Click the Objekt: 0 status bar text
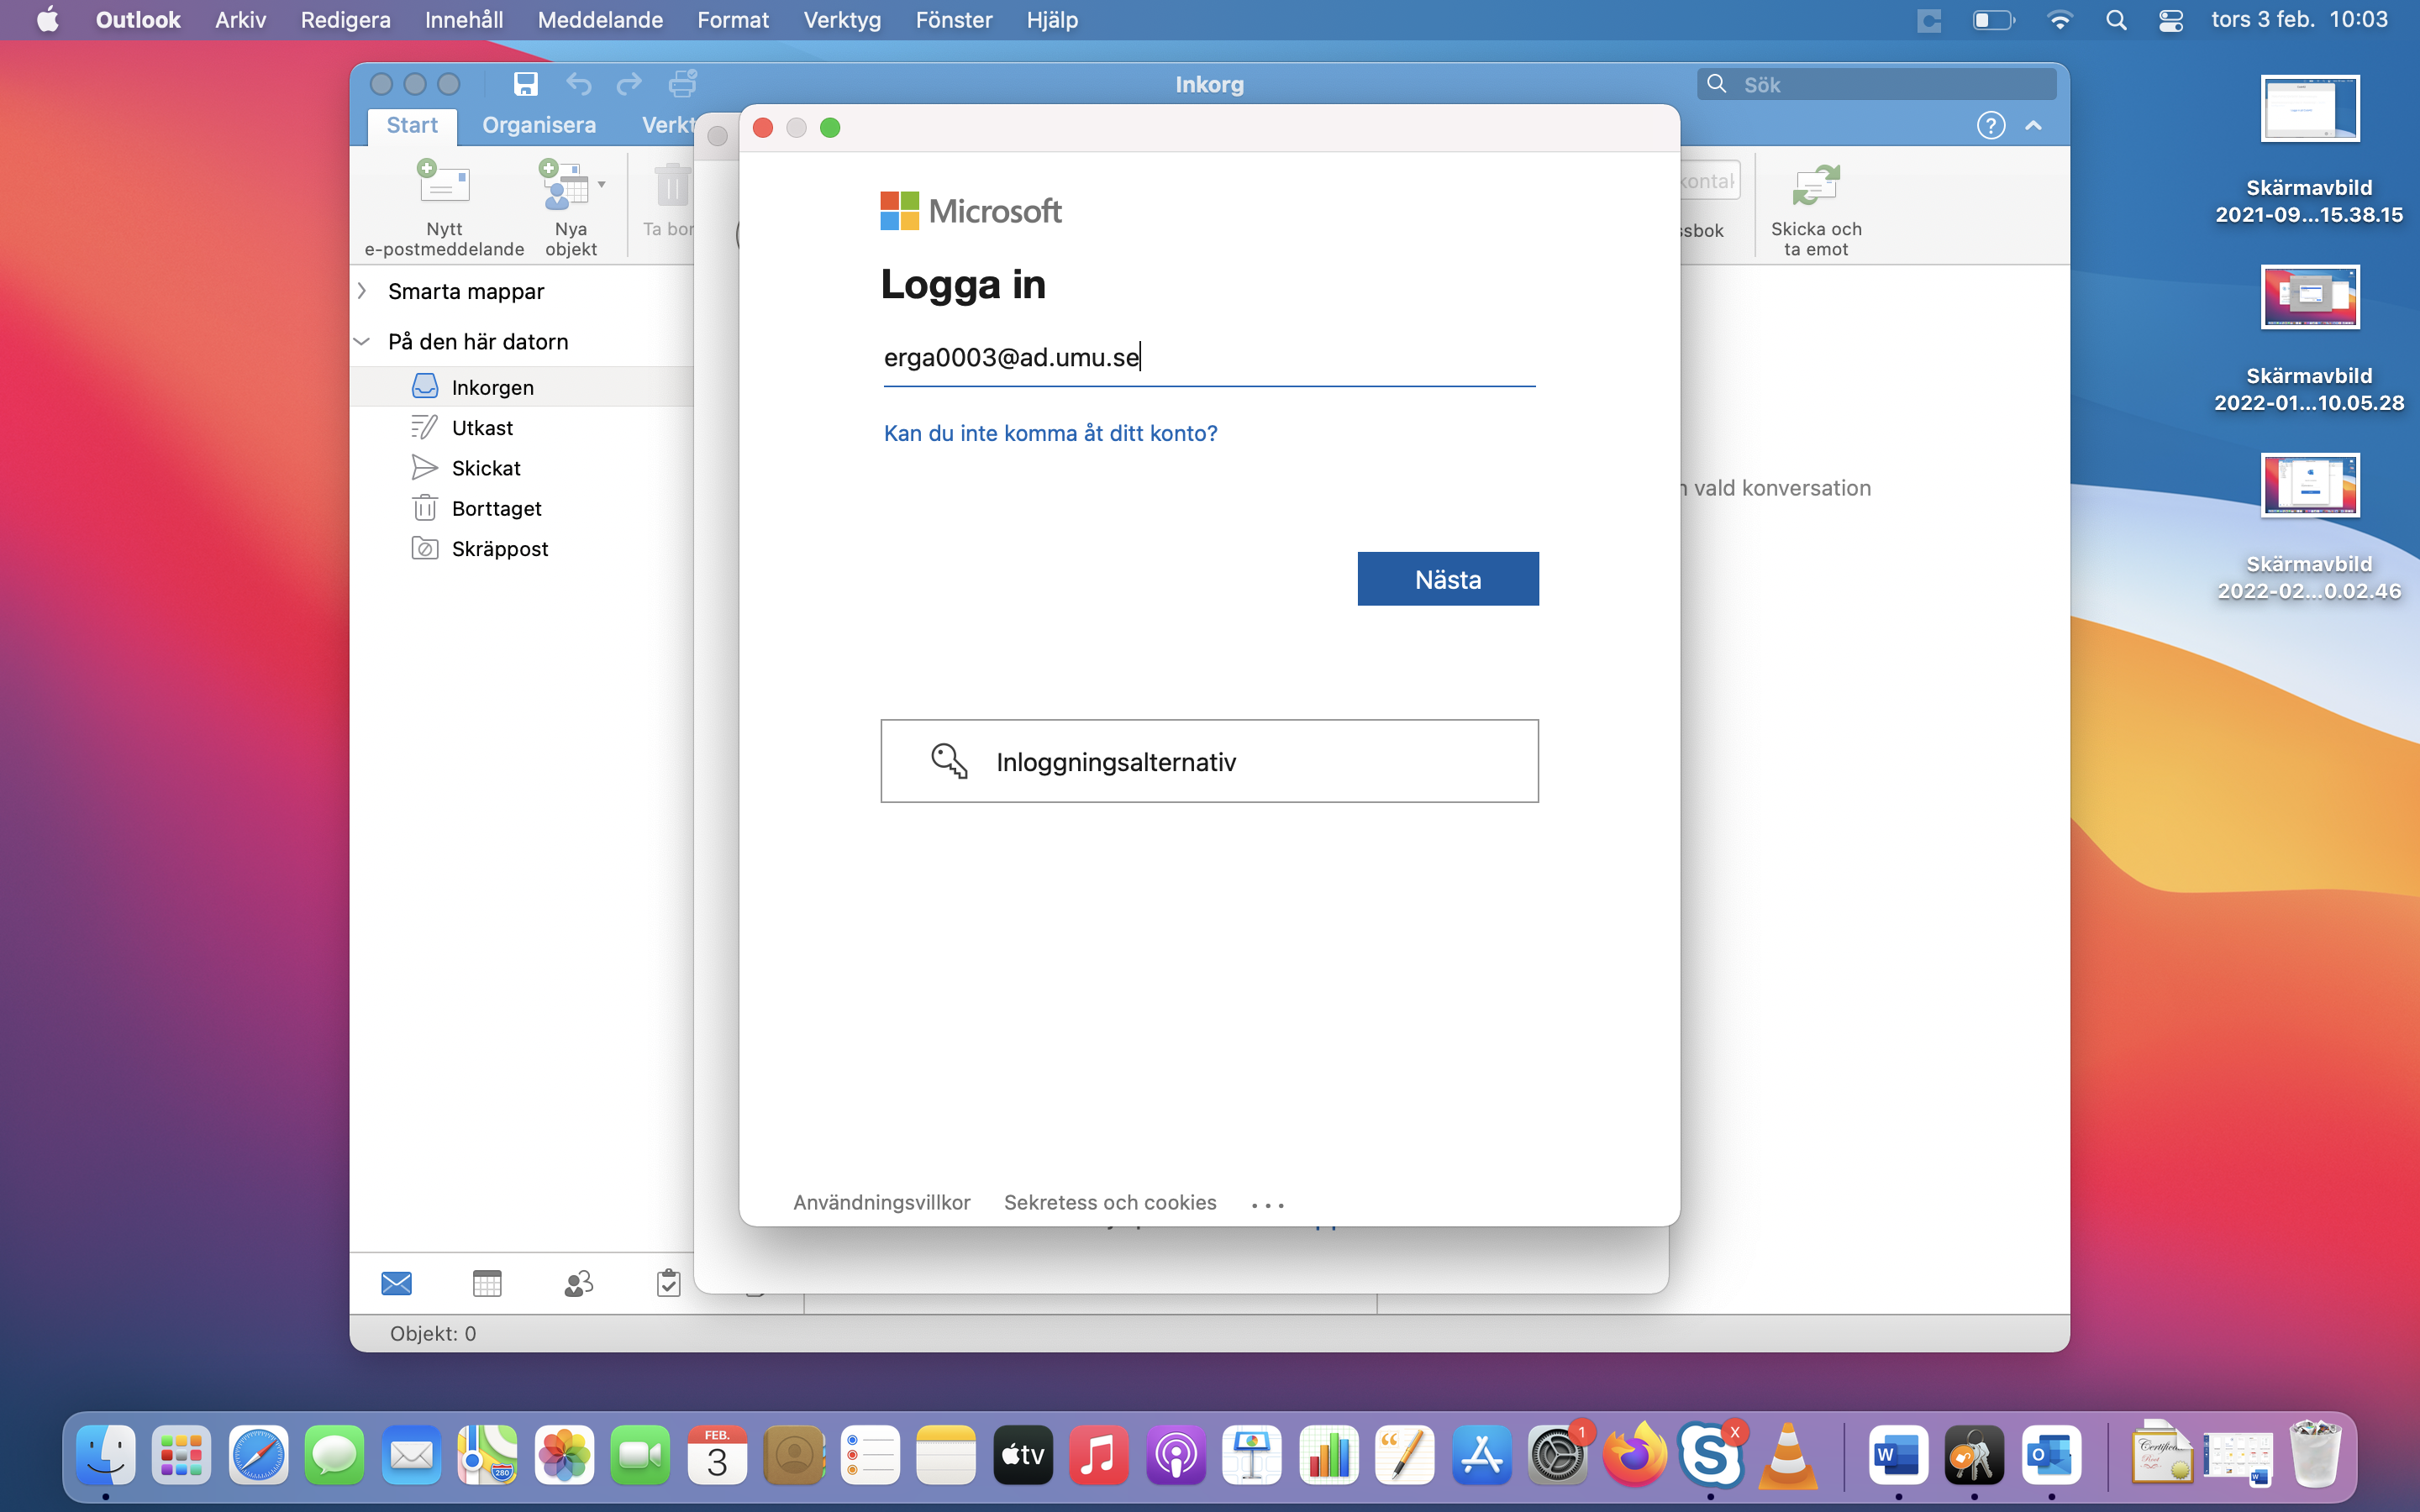This screenshot has height=1512, width=2420. pos(433,1333)
